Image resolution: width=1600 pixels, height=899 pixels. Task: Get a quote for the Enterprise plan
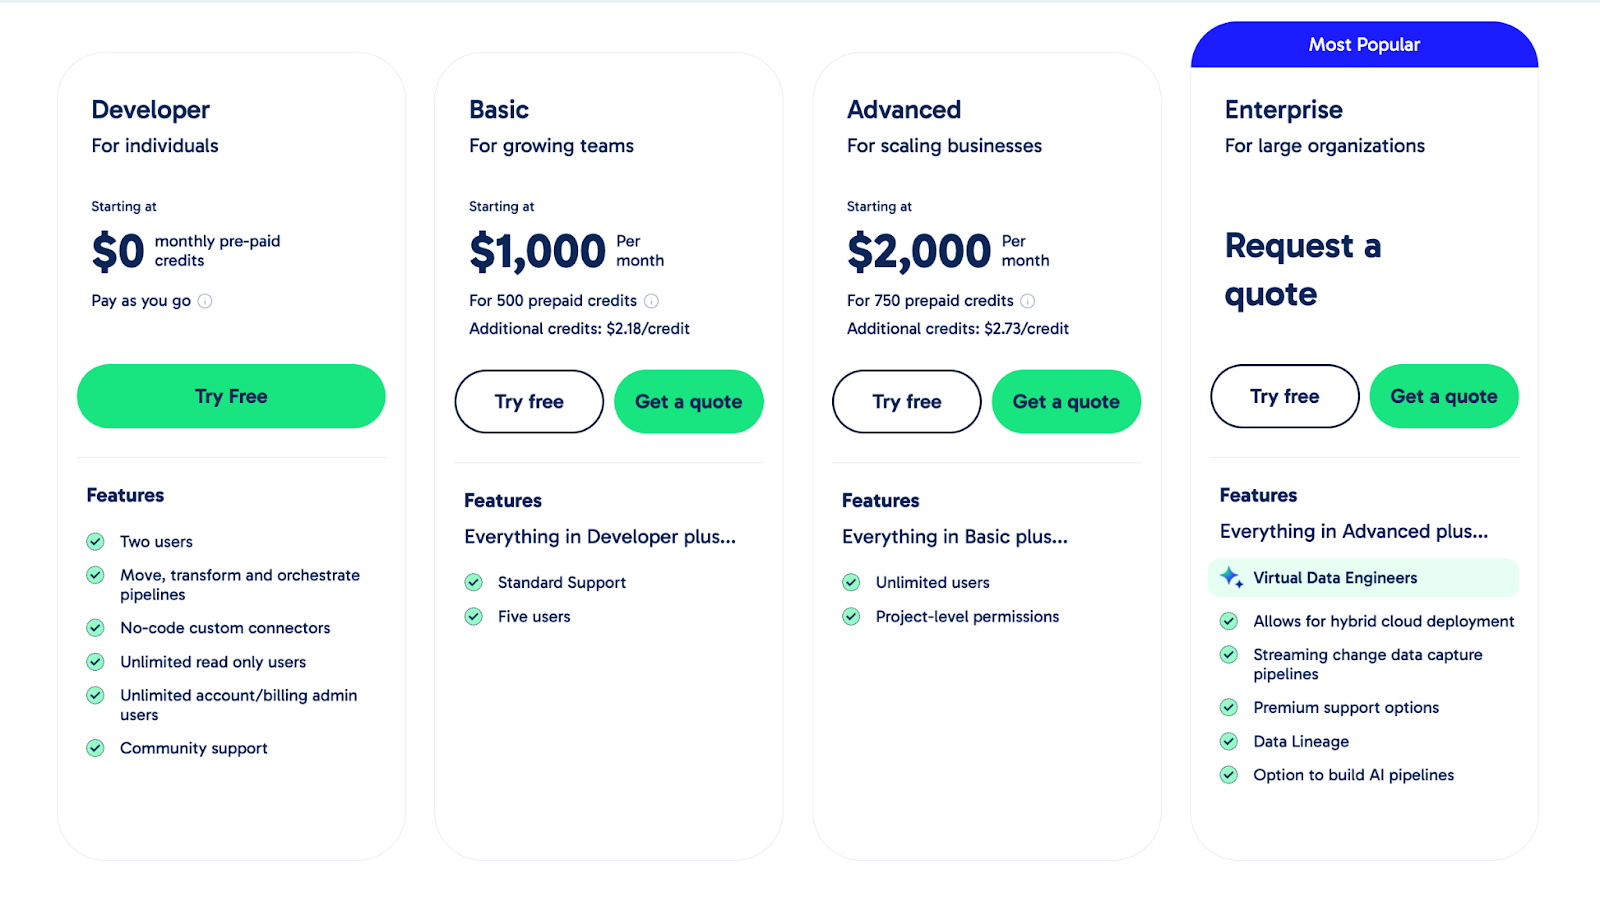pos(1444,397)
